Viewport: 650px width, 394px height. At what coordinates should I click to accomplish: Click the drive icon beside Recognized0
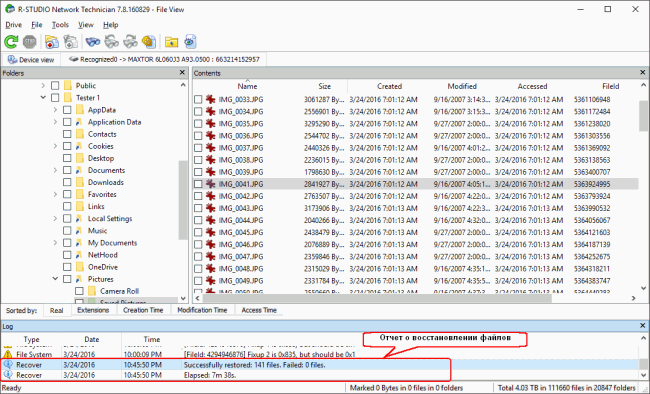(74, 59)
